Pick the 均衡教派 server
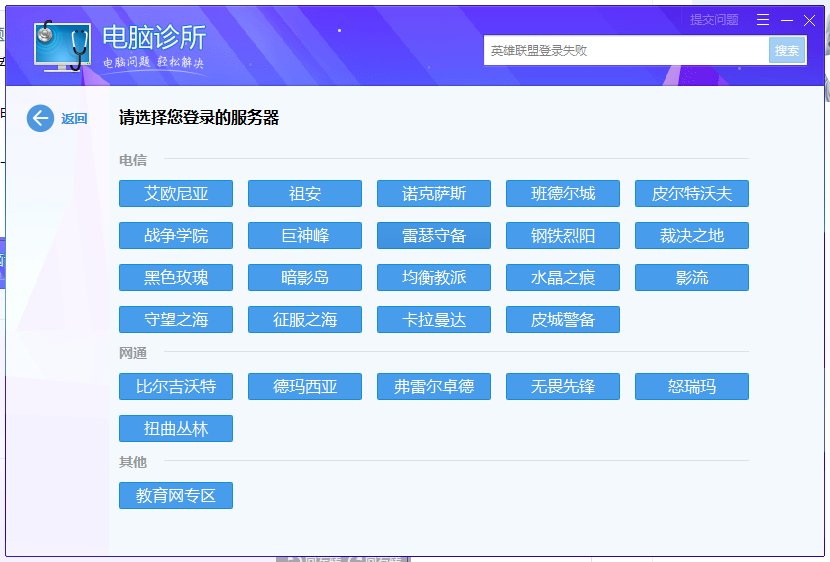This screenshot has height=562, width=830. (434, 278)
